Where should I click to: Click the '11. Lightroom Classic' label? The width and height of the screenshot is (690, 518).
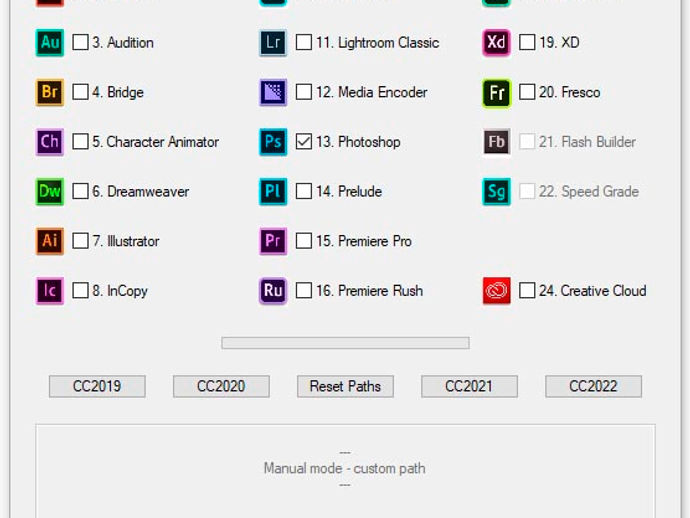click(378, 43)
